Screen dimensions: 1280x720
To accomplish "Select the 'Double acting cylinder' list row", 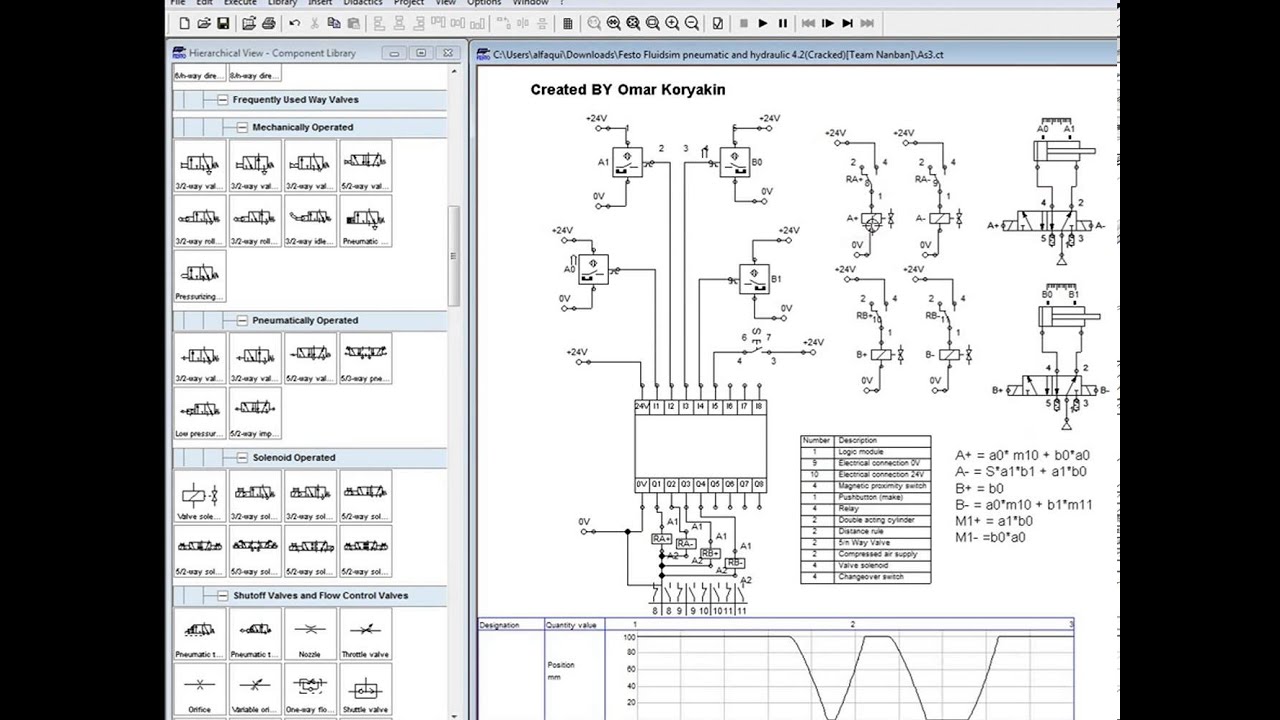I will coord(866,520).
